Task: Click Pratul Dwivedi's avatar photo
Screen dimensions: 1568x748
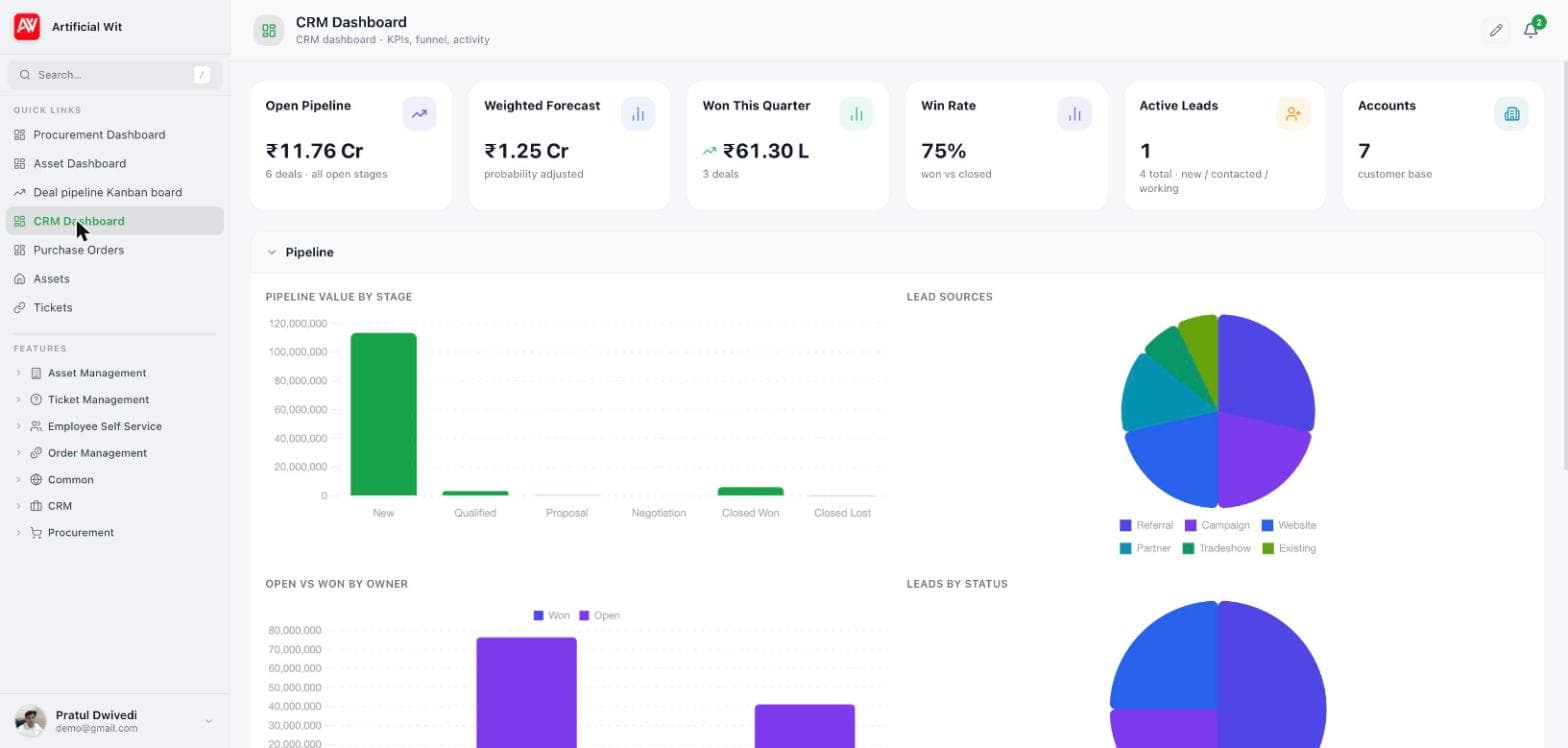Action: pyautogui.click(x=30, y=721)
